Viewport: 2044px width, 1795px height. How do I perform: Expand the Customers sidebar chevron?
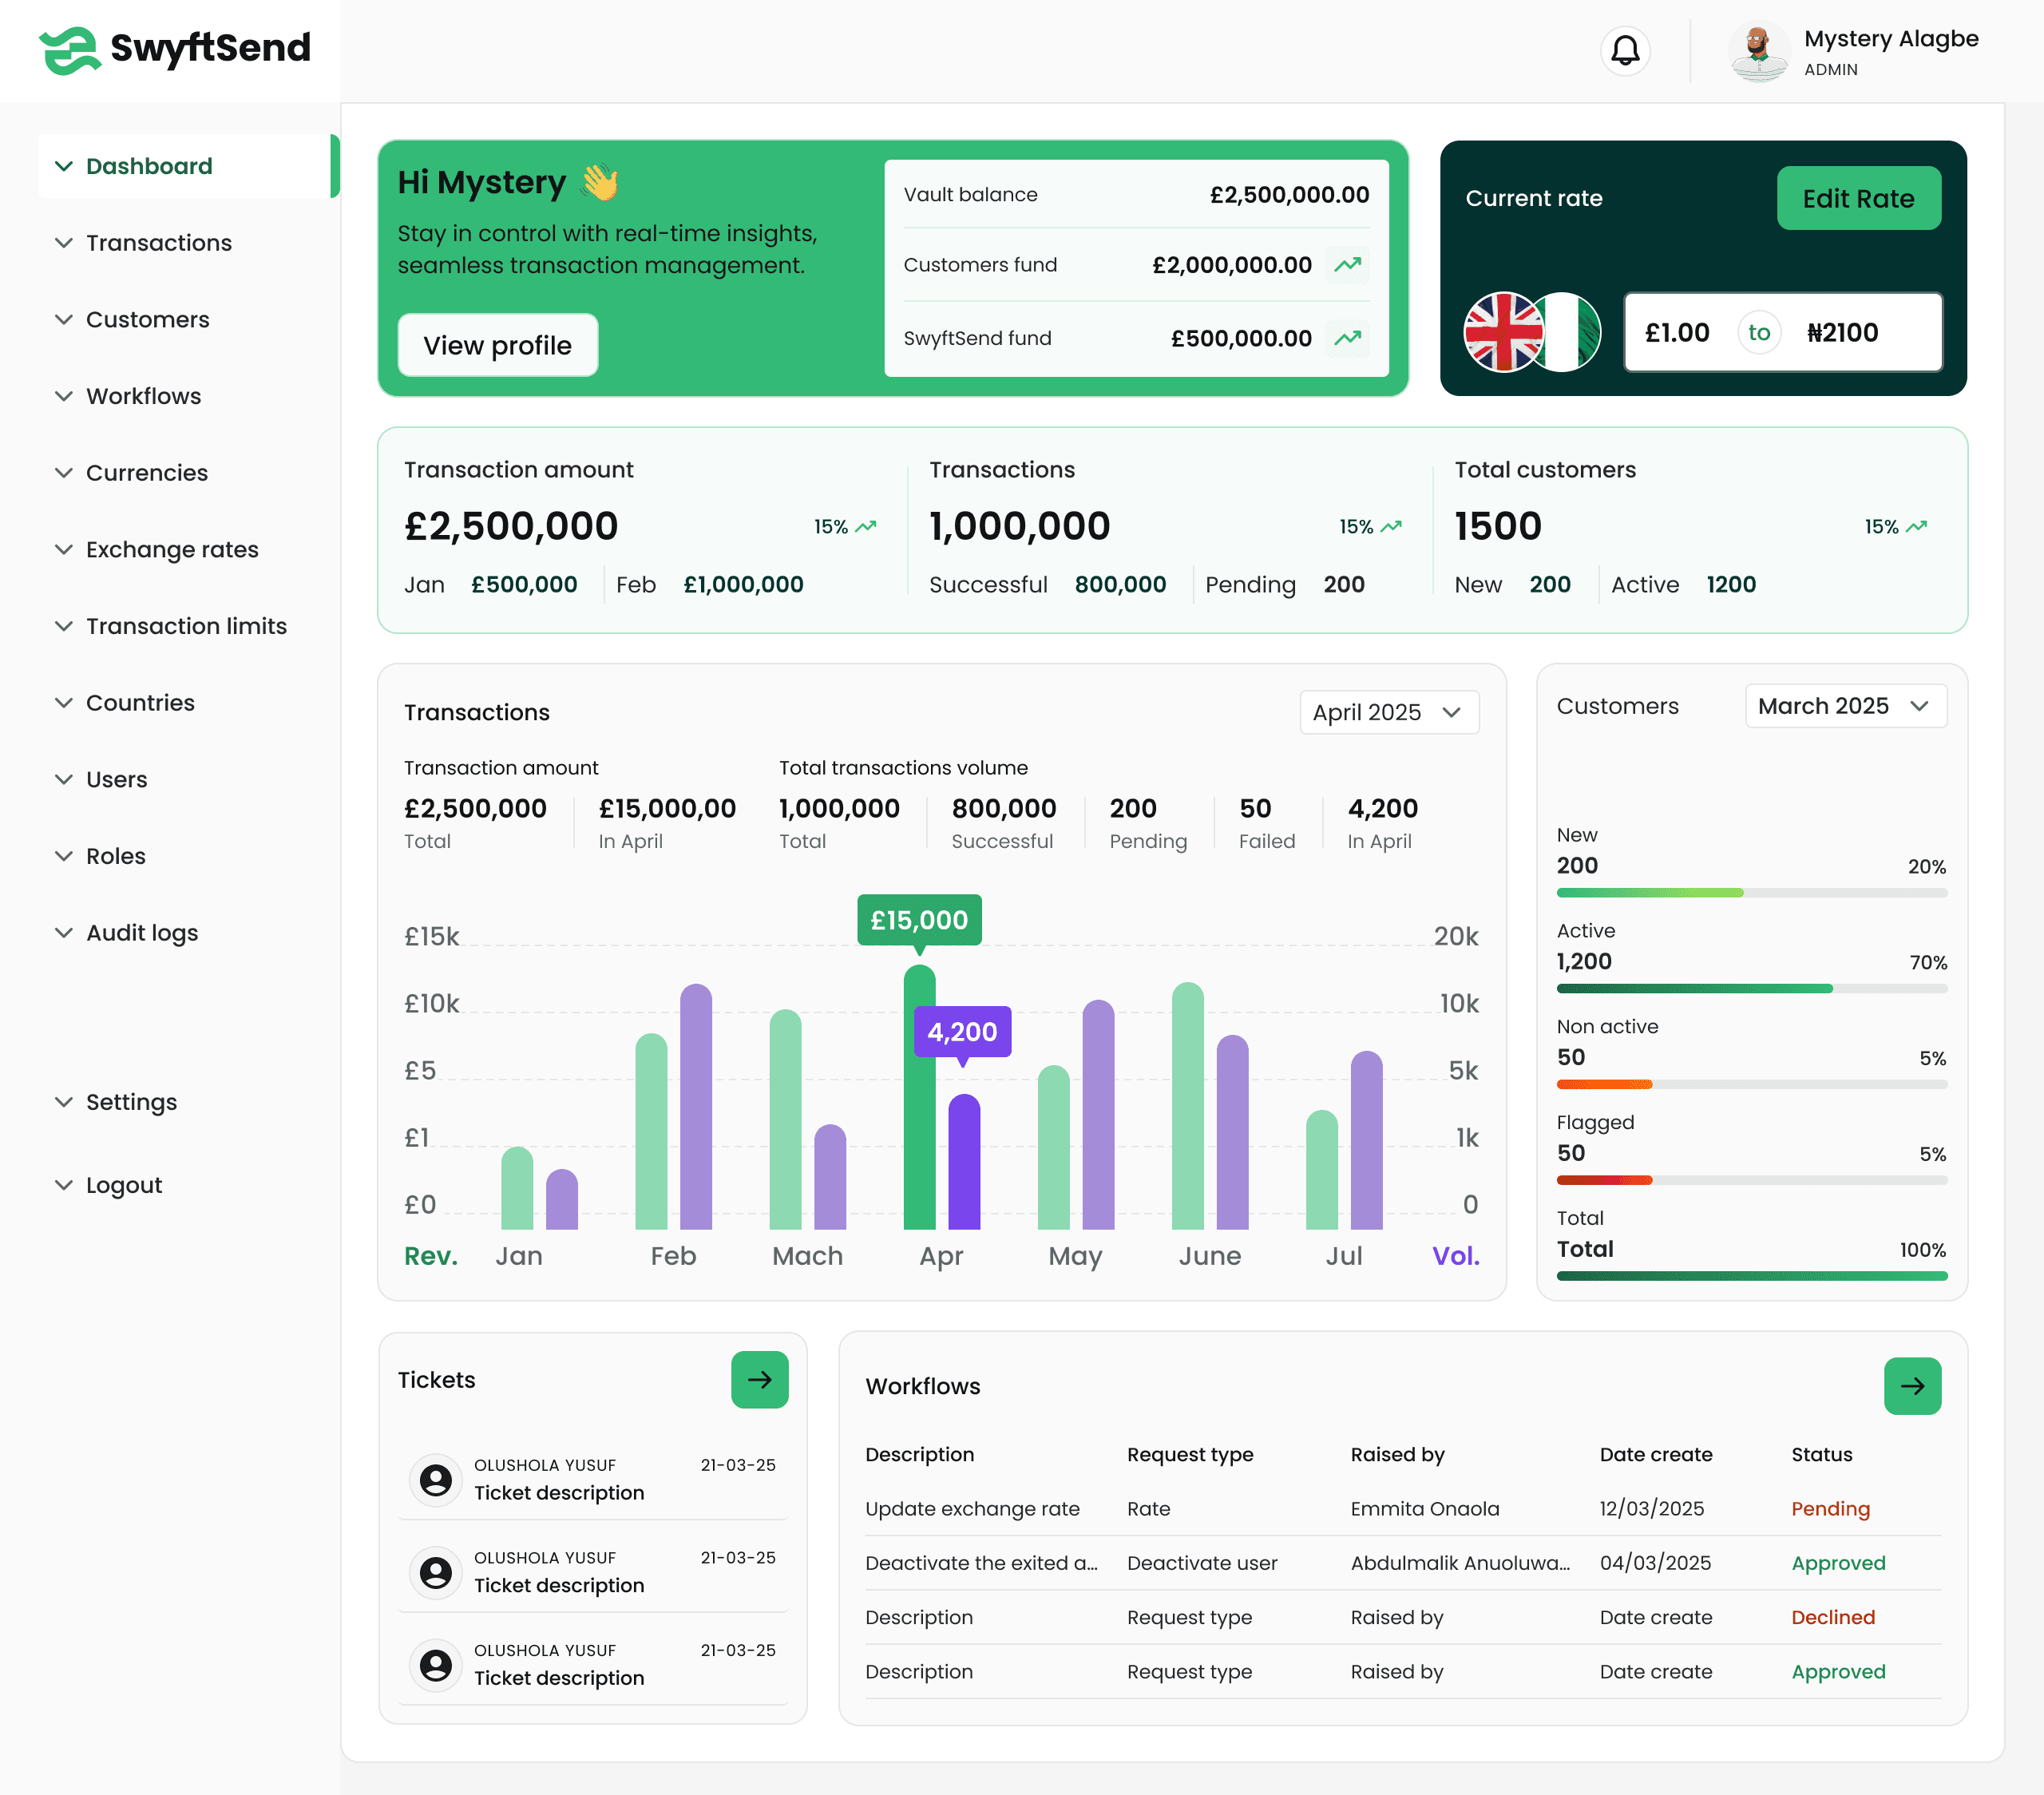coord(64,319)
